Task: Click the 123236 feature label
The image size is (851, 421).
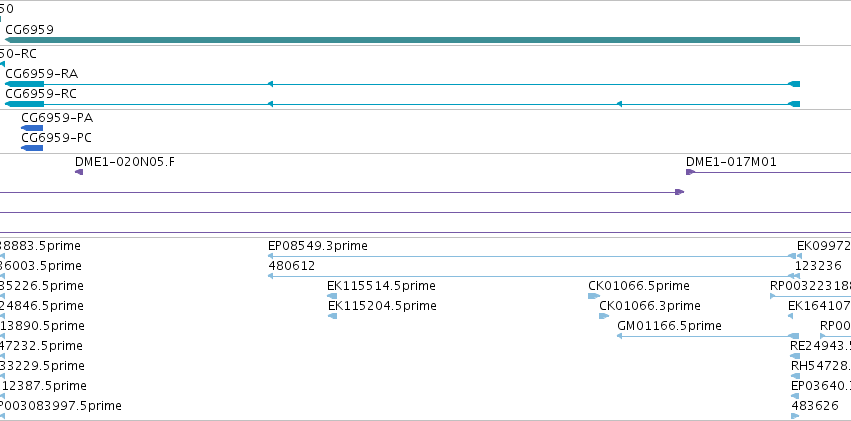Action: [x=818, y=266]
